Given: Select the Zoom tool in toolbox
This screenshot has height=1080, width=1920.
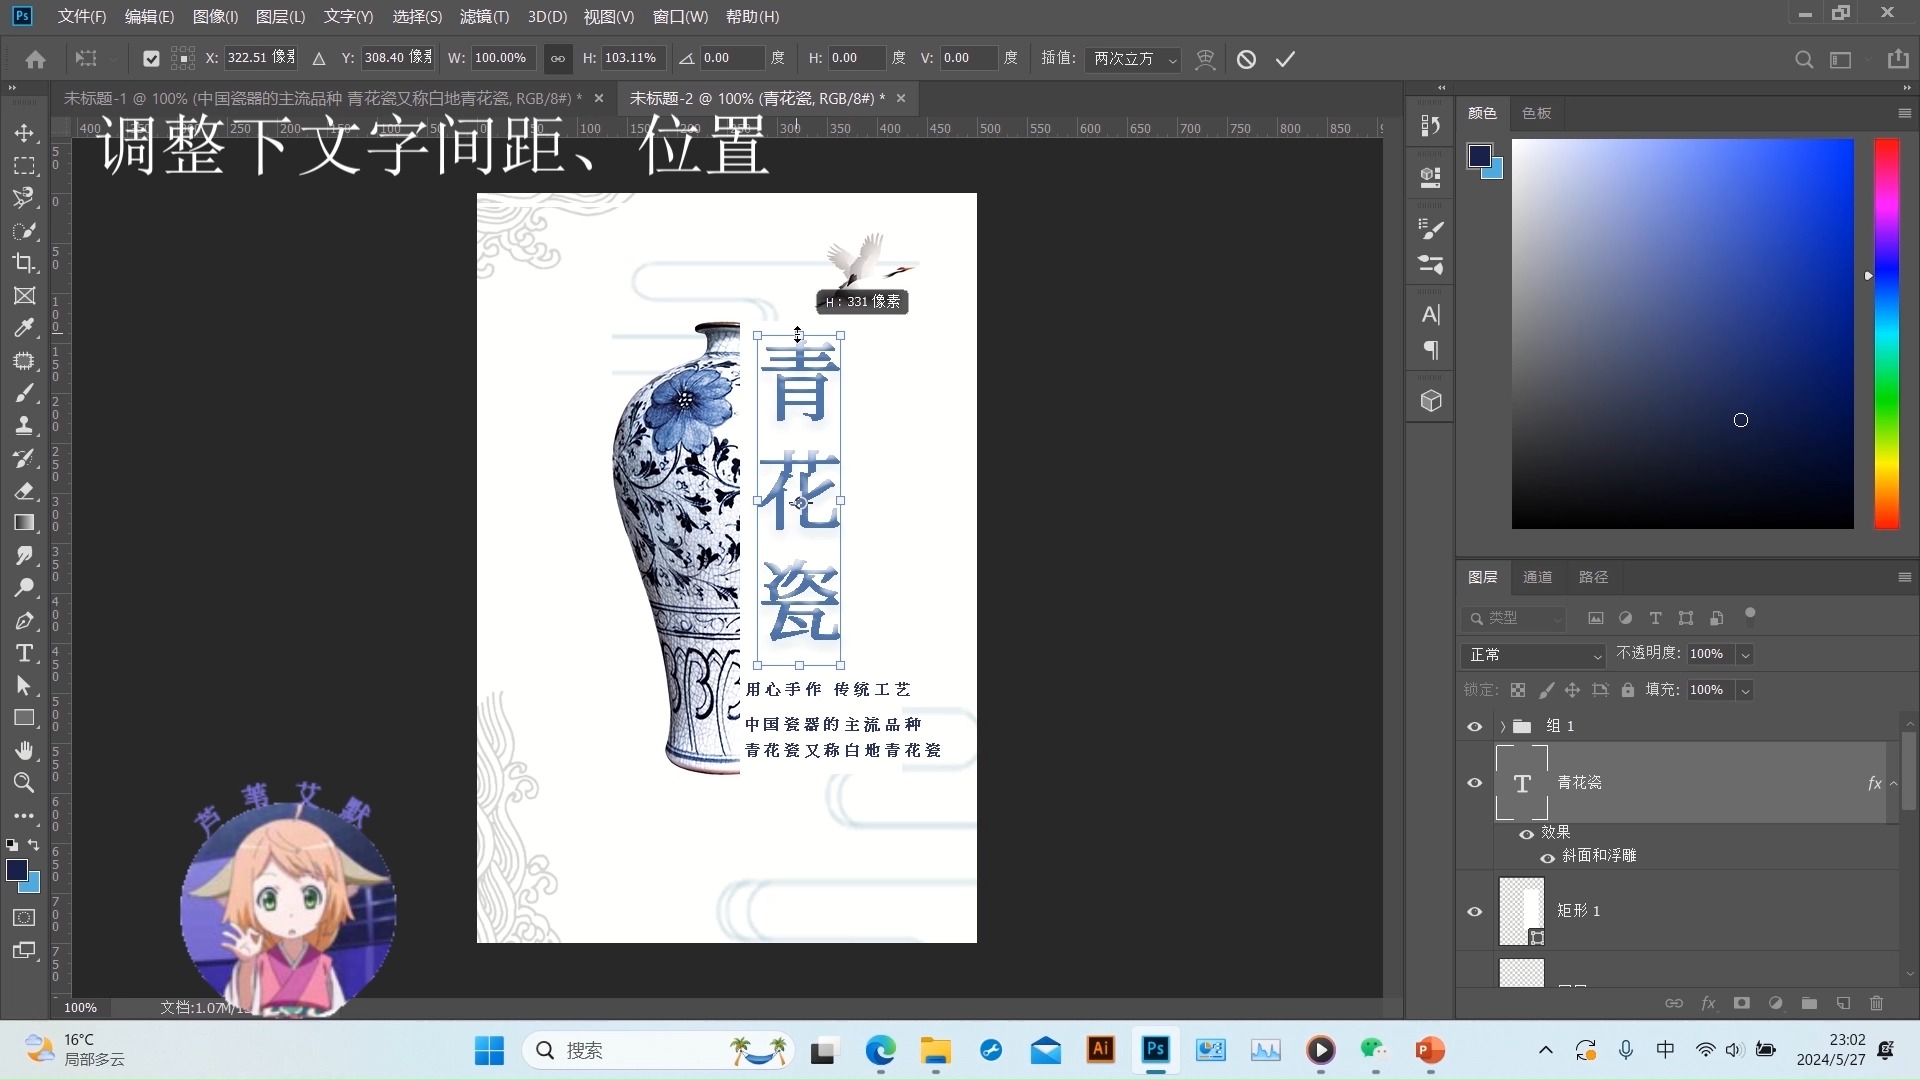Looking at the screenshot, I should 24,783.
